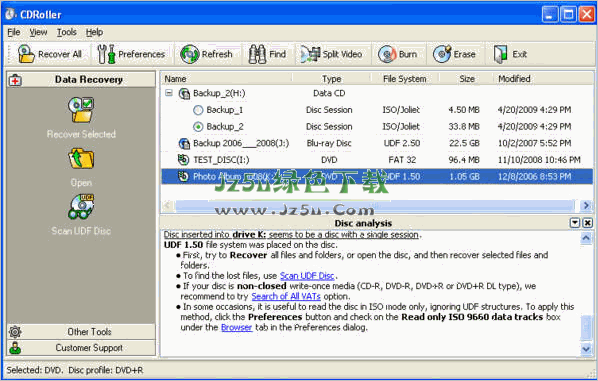Click the 10/2/2007 5:52 PM date cell

point(534,143)
